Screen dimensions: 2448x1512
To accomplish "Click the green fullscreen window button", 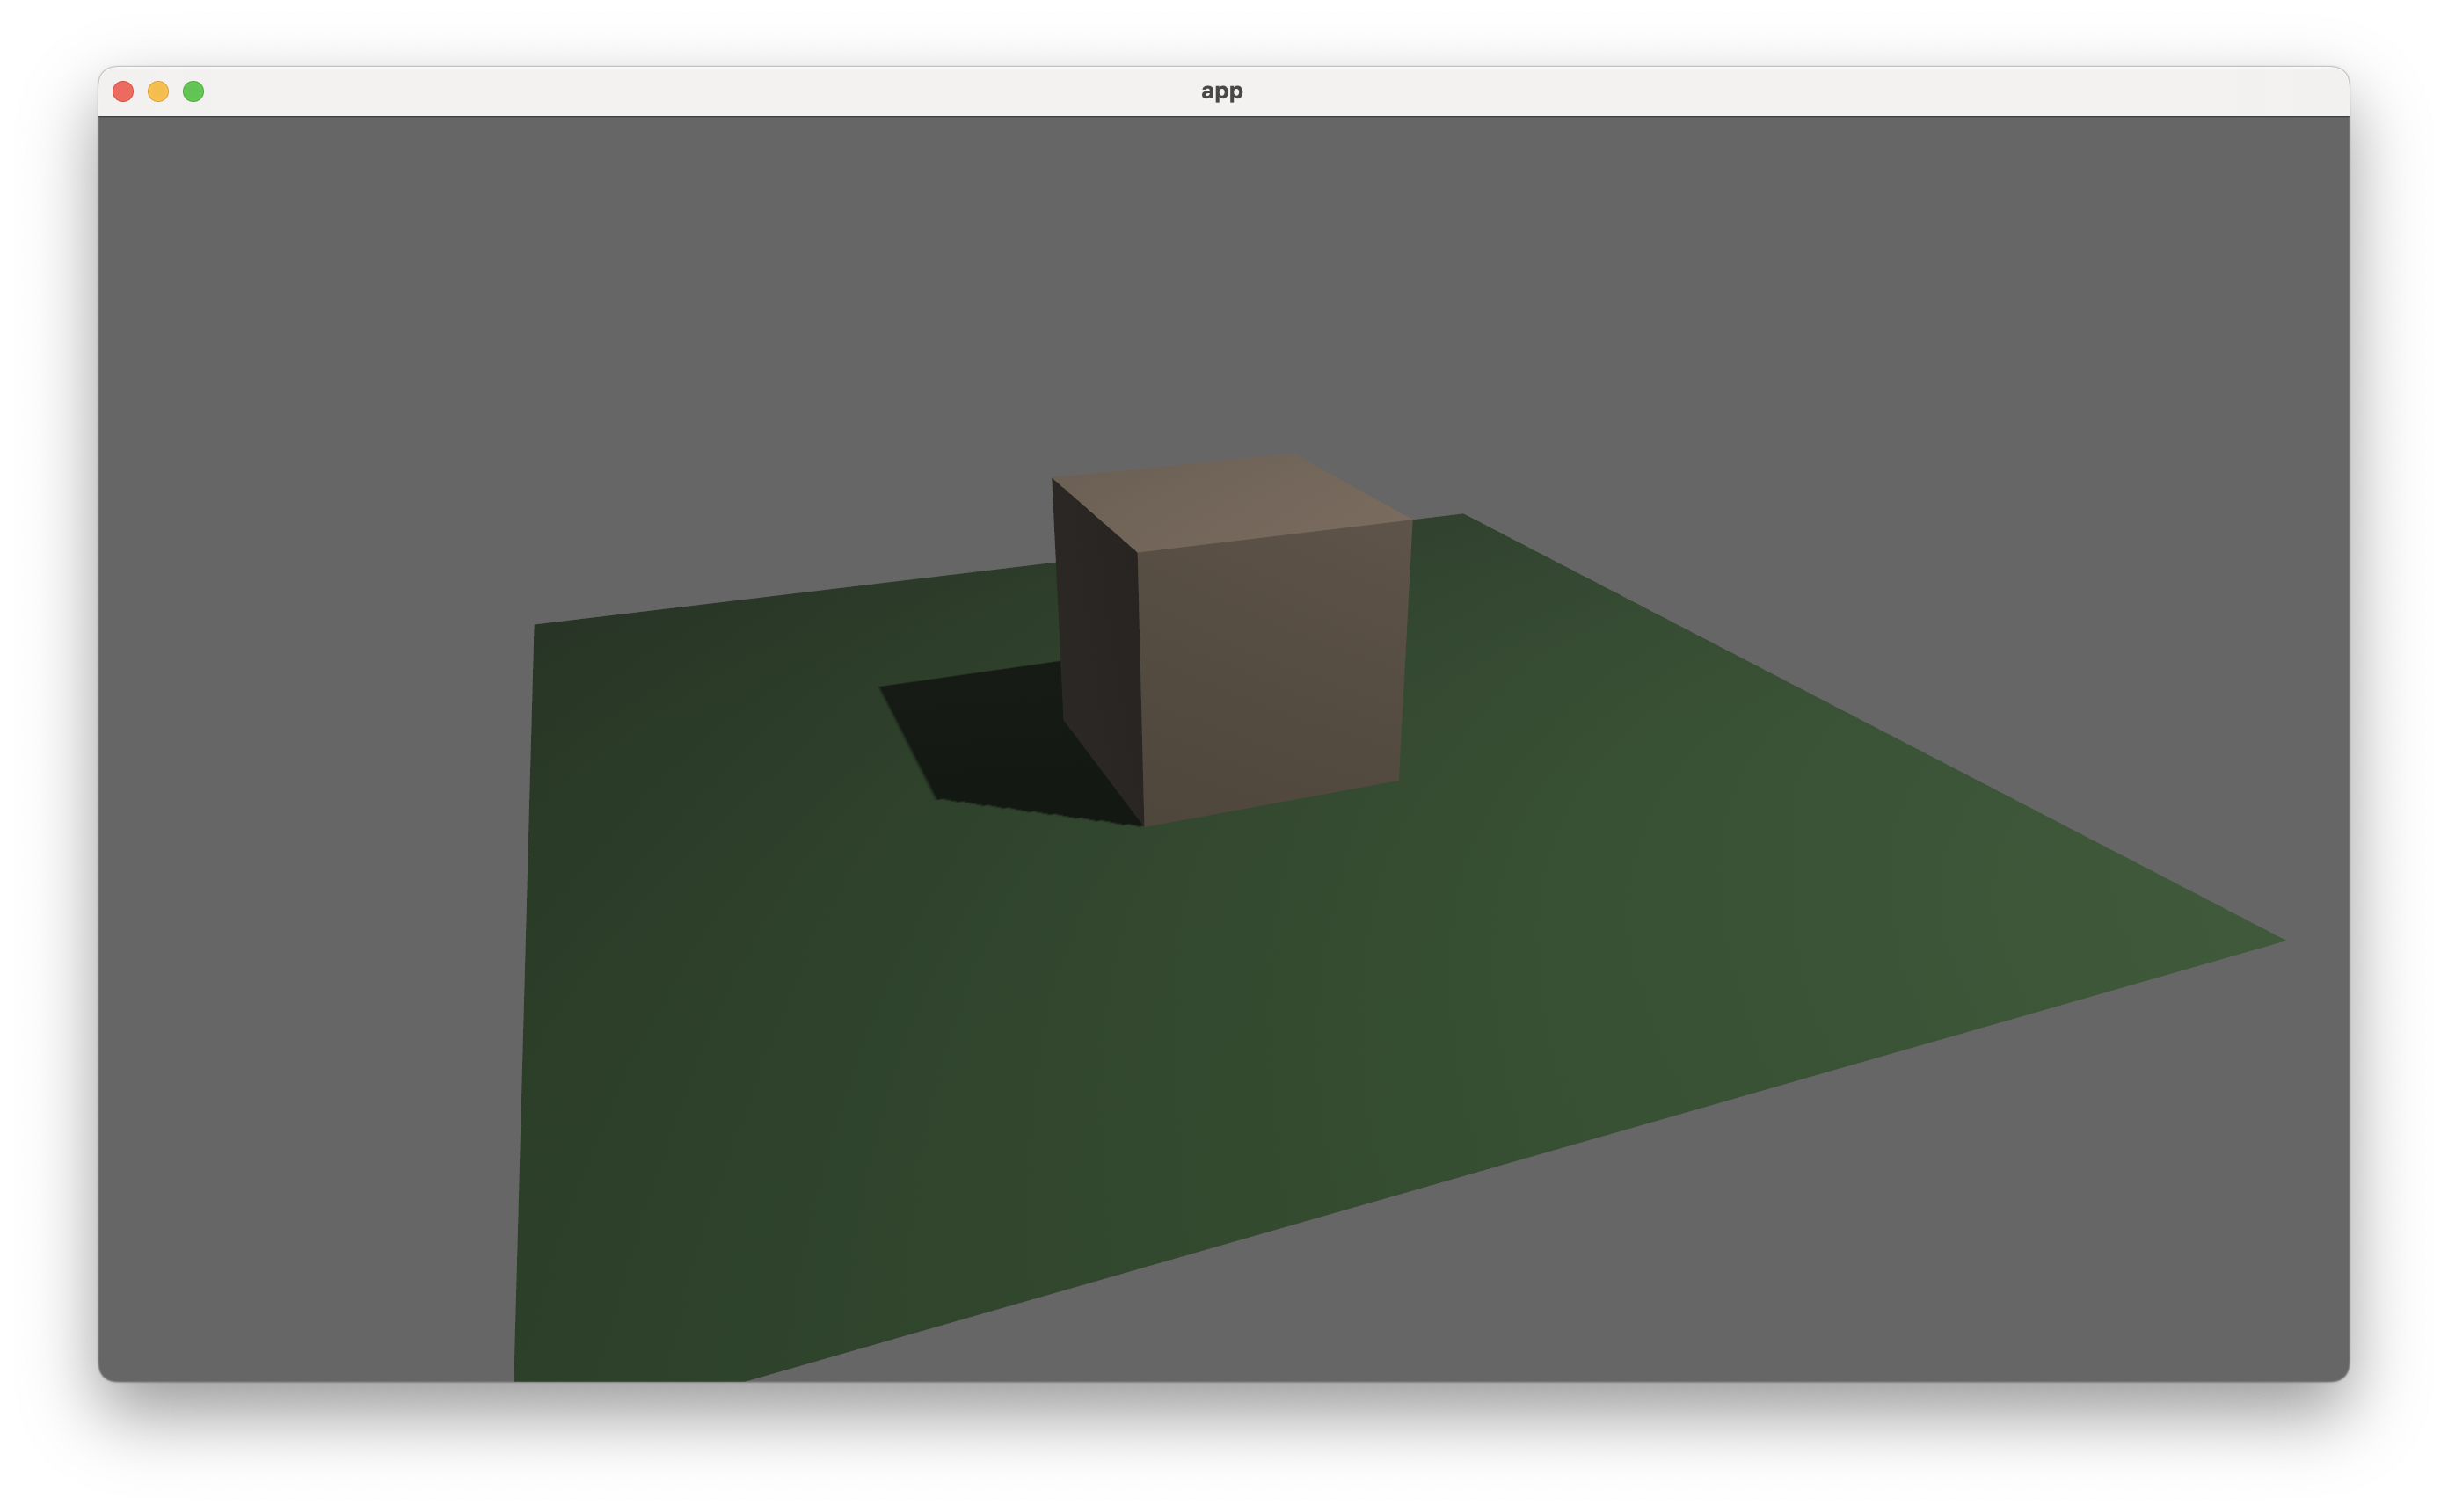I will [194, 92].
